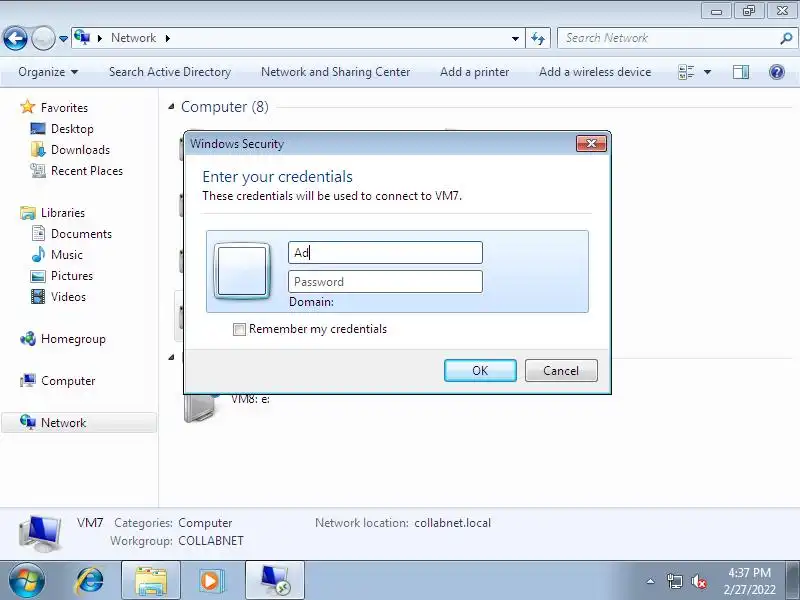Click the user name field containing Ad
The height and width of the screenshot is (600, 800).
tap(385, 253)
